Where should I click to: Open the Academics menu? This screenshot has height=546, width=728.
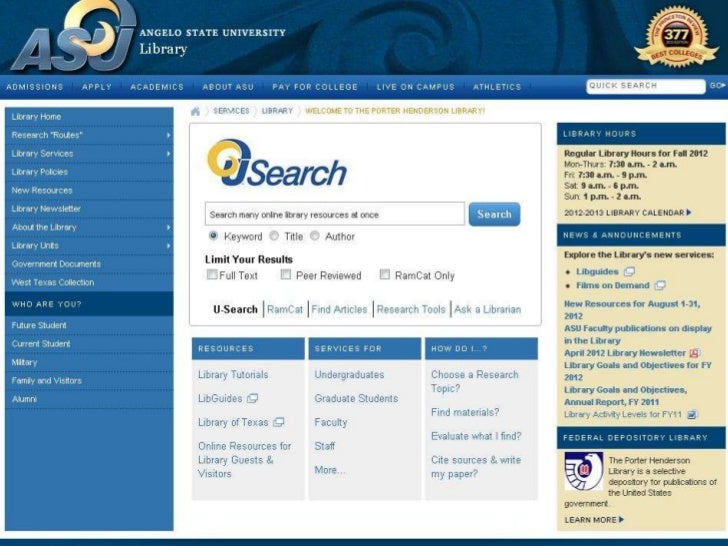[156, 87]
